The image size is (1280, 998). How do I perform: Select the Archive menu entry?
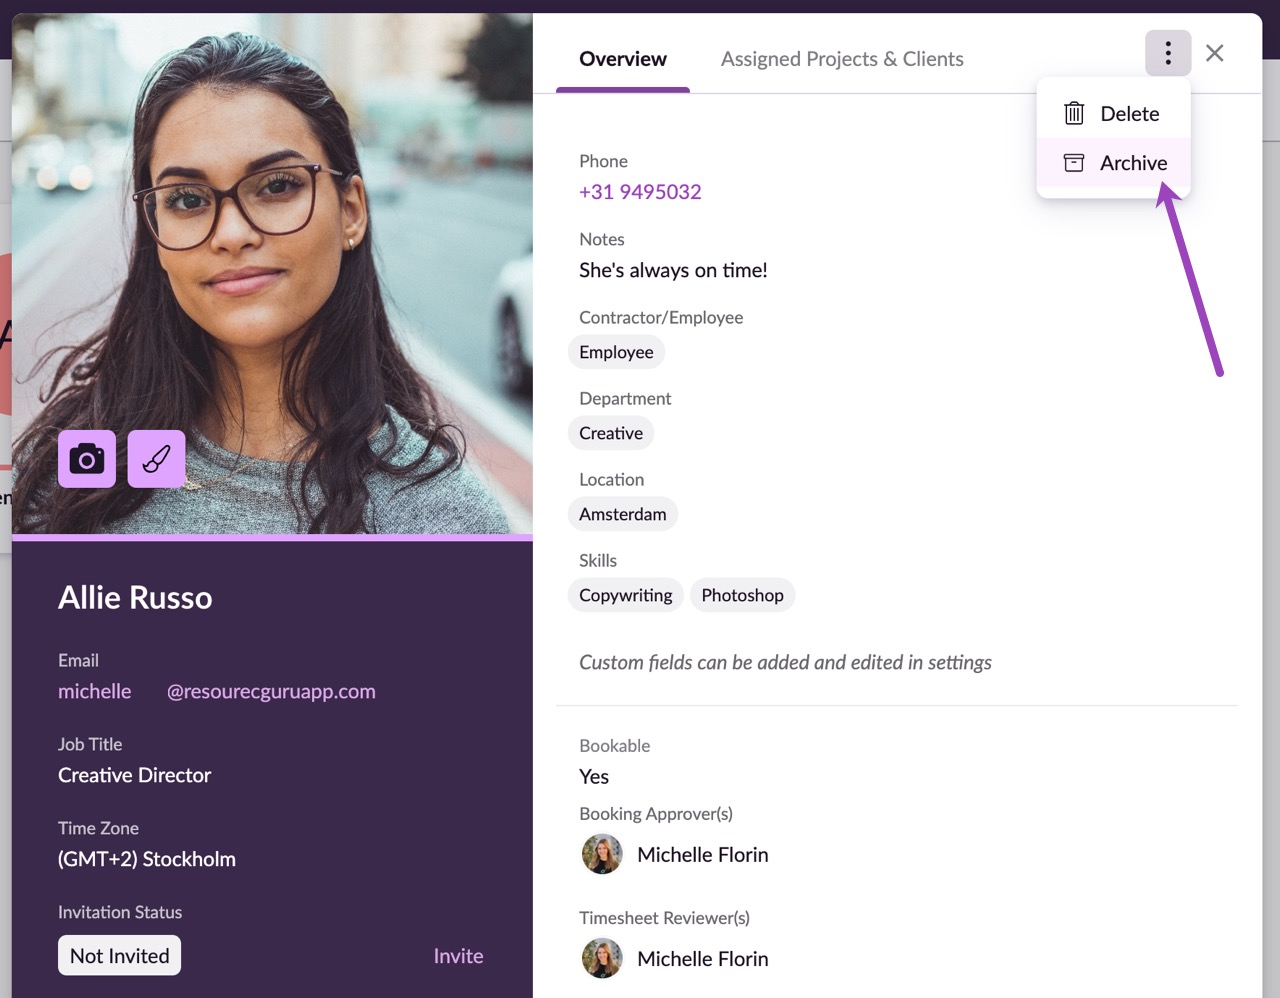point(1113,162)
